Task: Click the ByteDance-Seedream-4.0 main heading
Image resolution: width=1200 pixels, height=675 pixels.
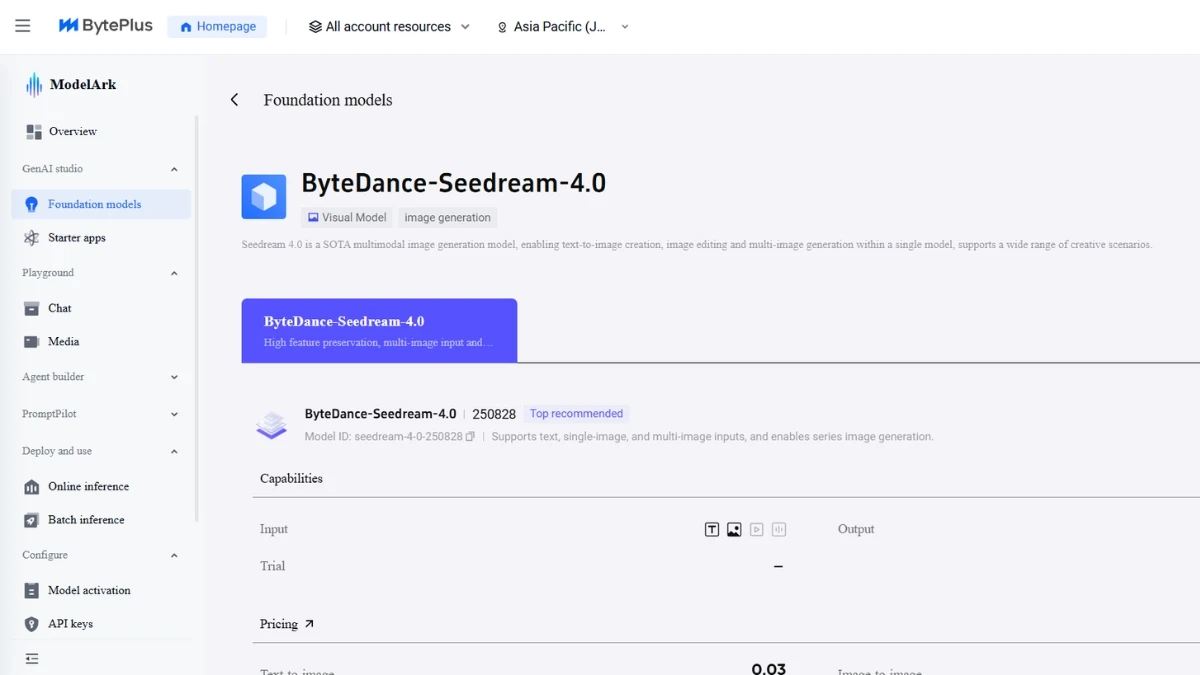Action: [453, 183]
